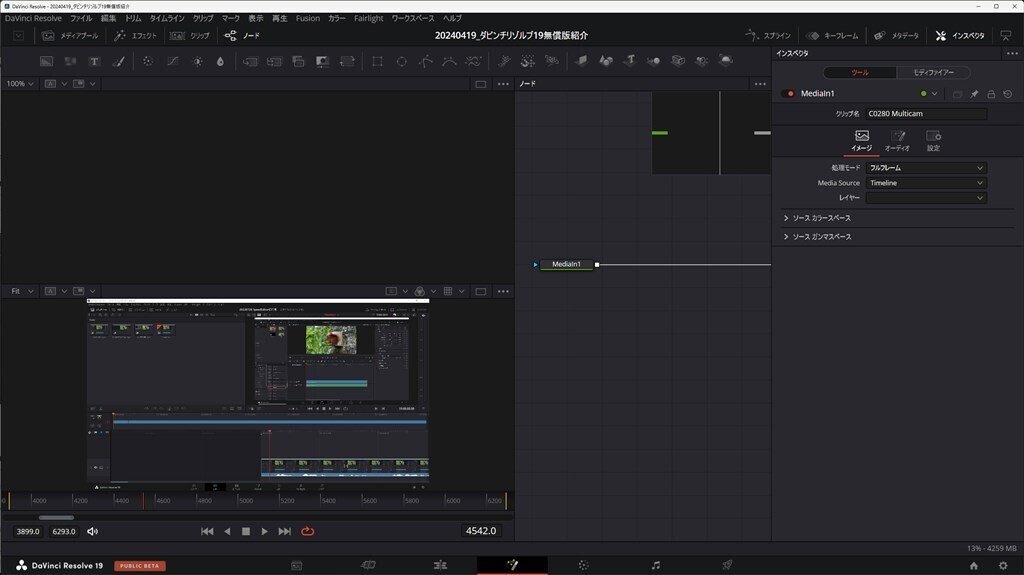This screenshot has height=575, width=1024.
Task: Select the FastNoise tool icon
Action: pos(70,61)
